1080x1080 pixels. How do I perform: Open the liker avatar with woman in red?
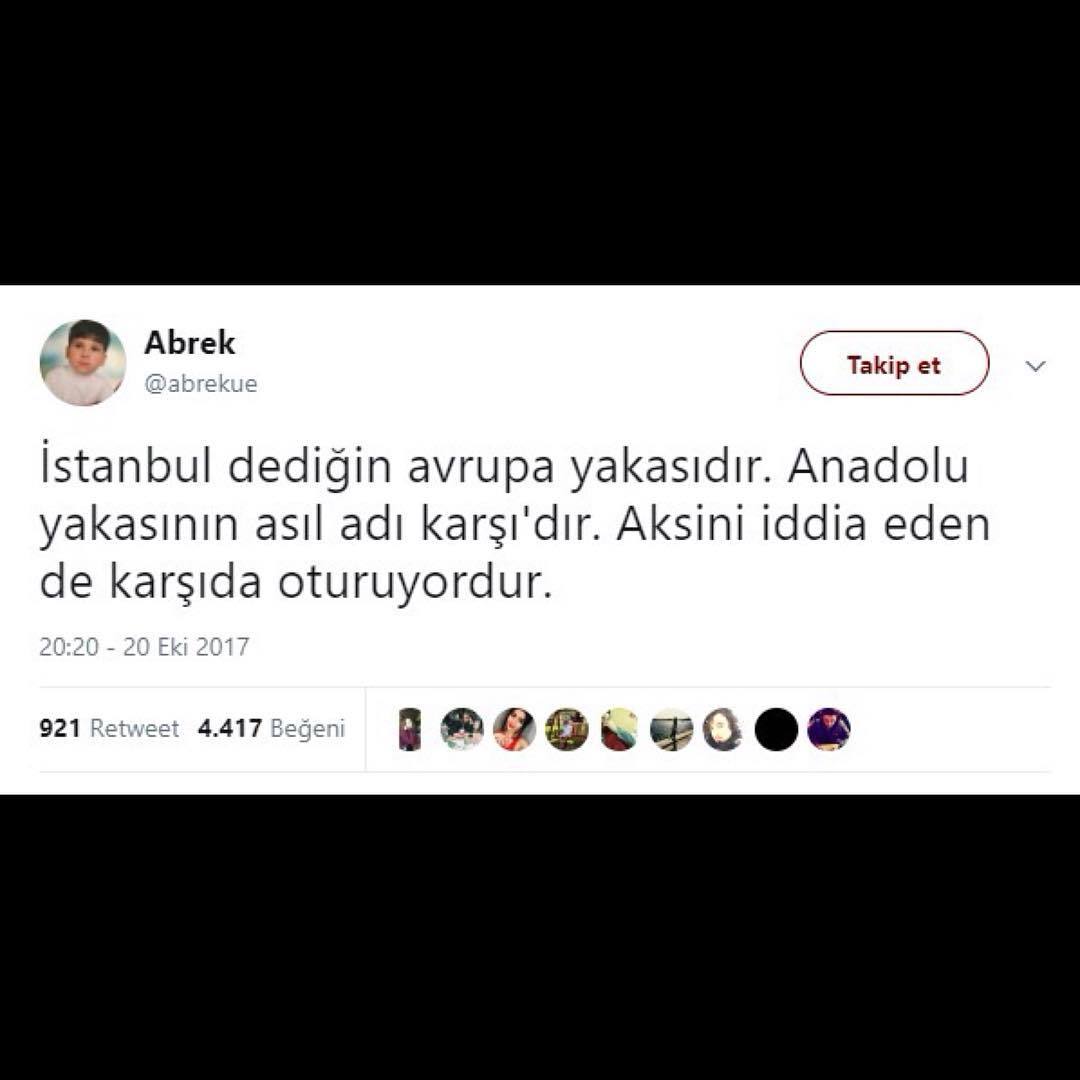point(515,729)
